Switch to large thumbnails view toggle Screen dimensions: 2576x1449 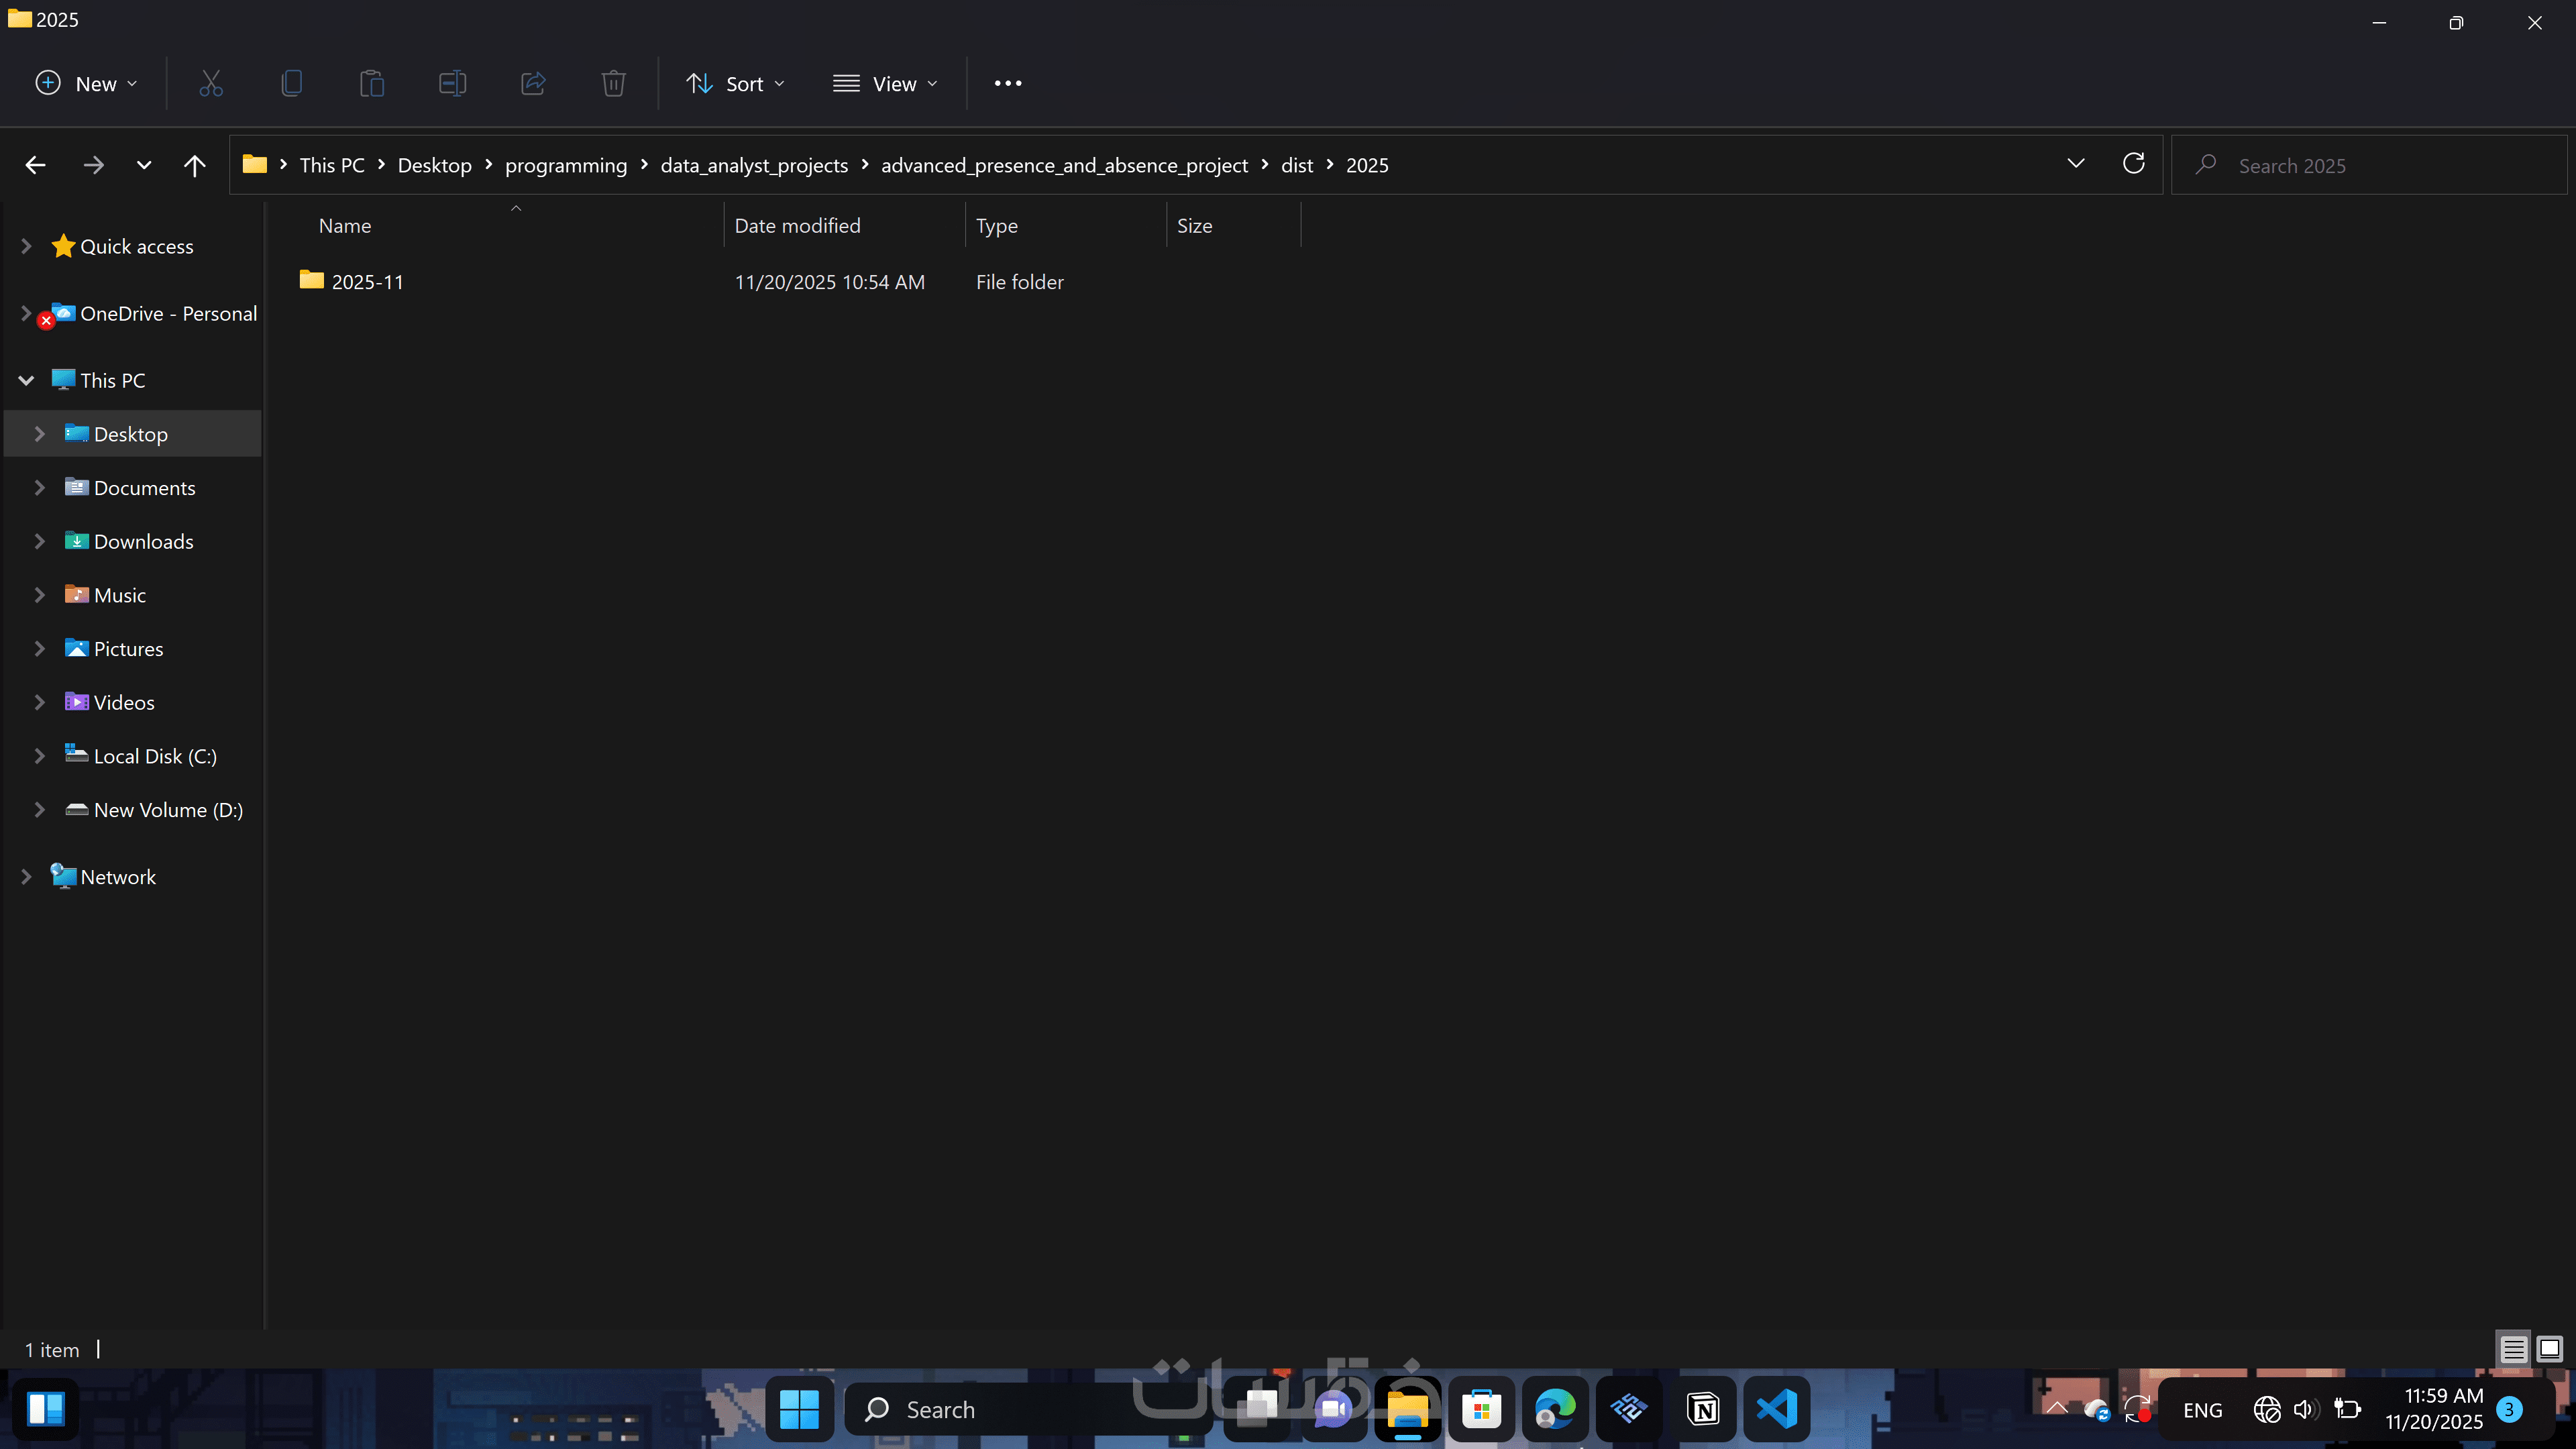[x=2549, y=1349]
